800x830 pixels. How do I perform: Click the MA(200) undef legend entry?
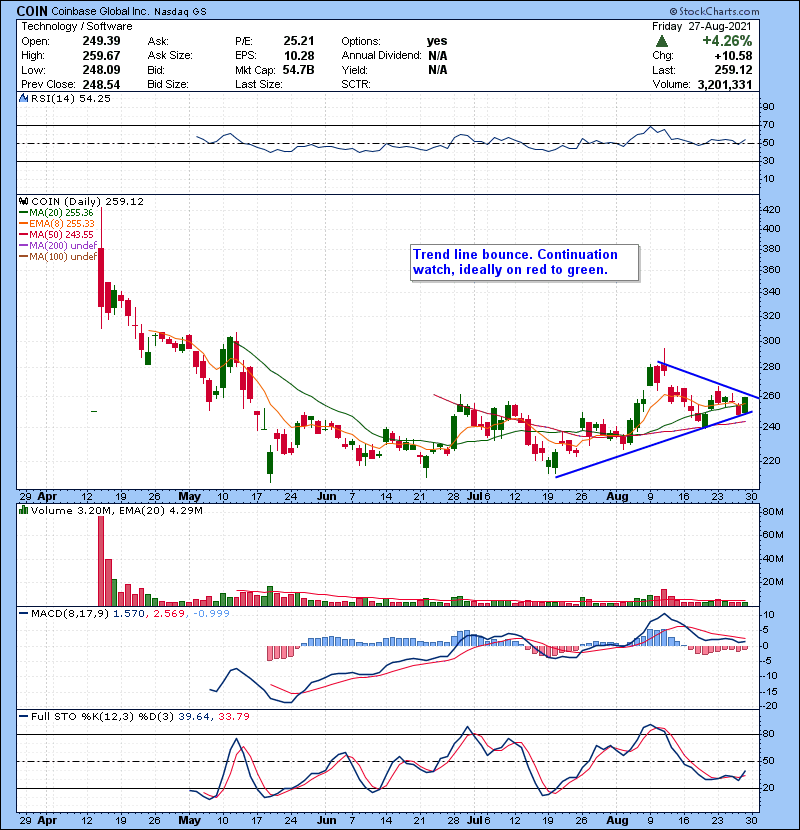point(63,246)
